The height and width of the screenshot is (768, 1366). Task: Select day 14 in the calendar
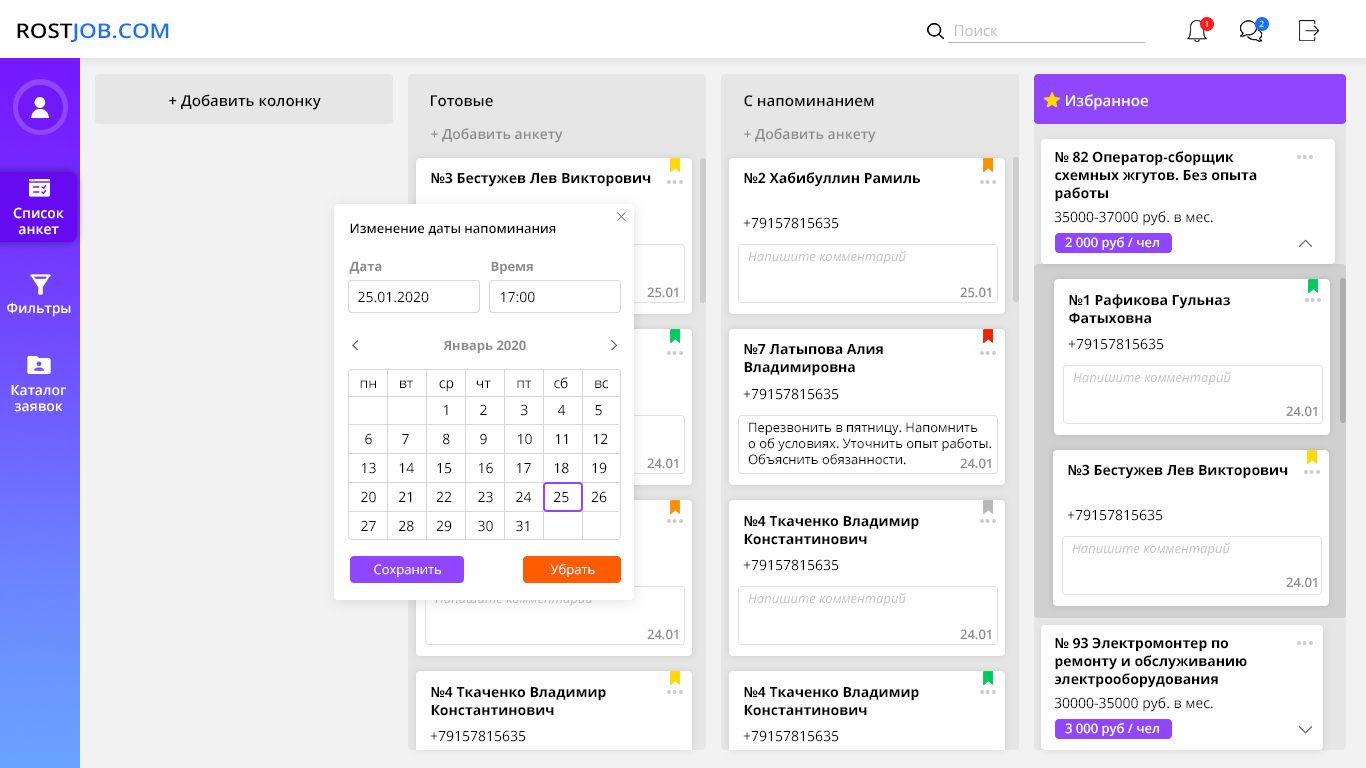click(x=406, y=468)
